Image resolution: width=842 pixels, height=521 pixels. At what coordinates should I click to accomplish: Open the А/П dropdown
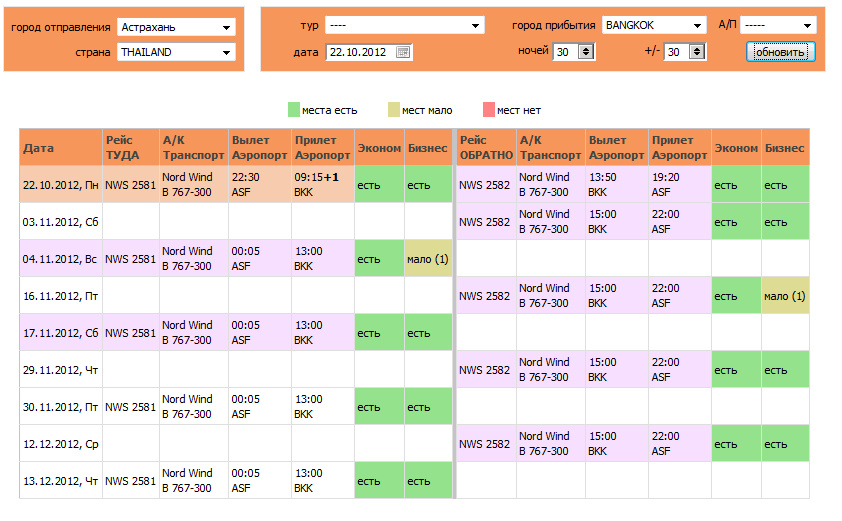click(807, 25)
